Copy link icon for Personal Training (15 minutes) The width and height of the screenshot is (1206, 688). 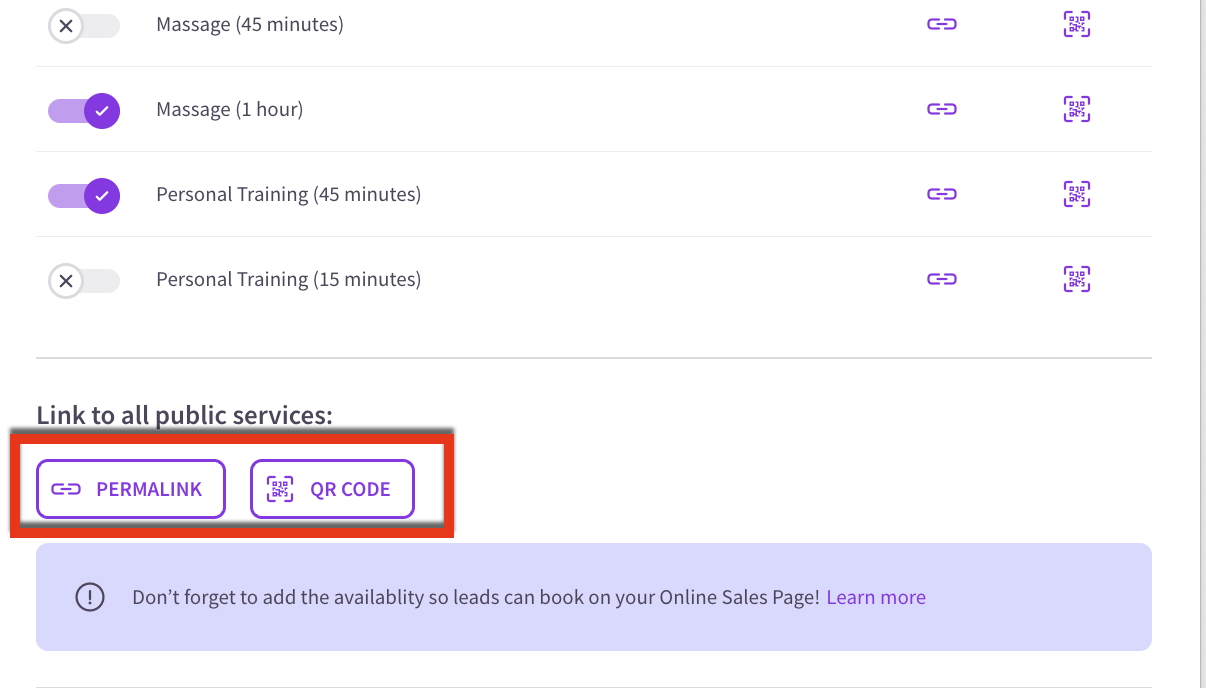pos(941,279)
